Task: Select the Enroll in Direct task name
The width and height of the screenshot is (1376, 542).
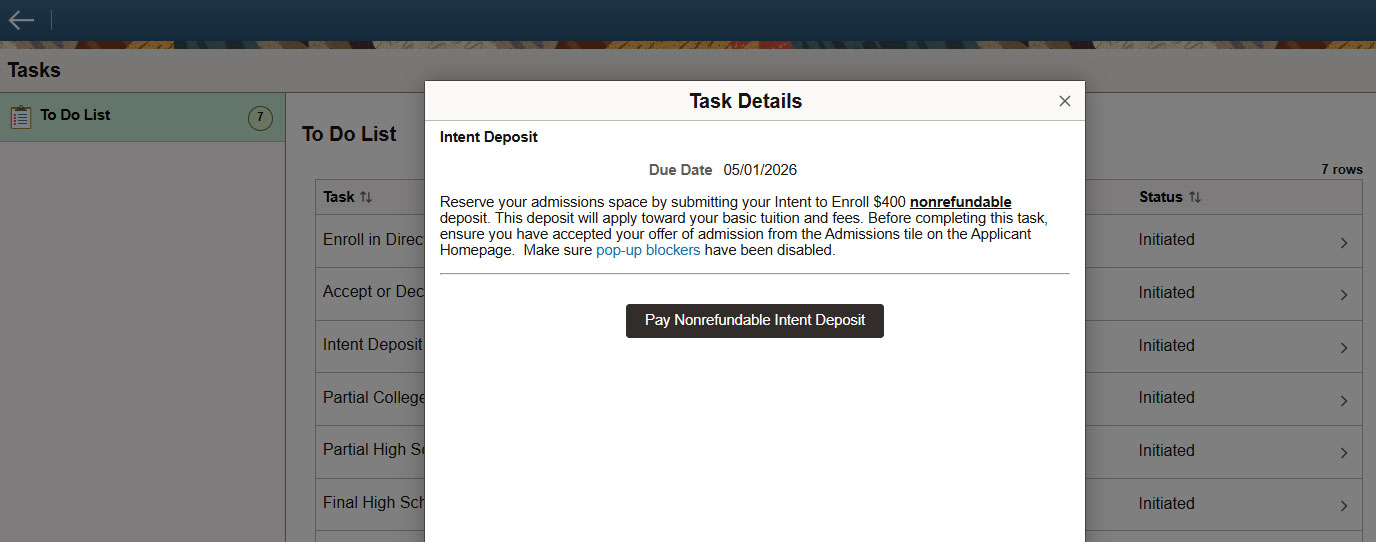Action: tap(372, 240)
